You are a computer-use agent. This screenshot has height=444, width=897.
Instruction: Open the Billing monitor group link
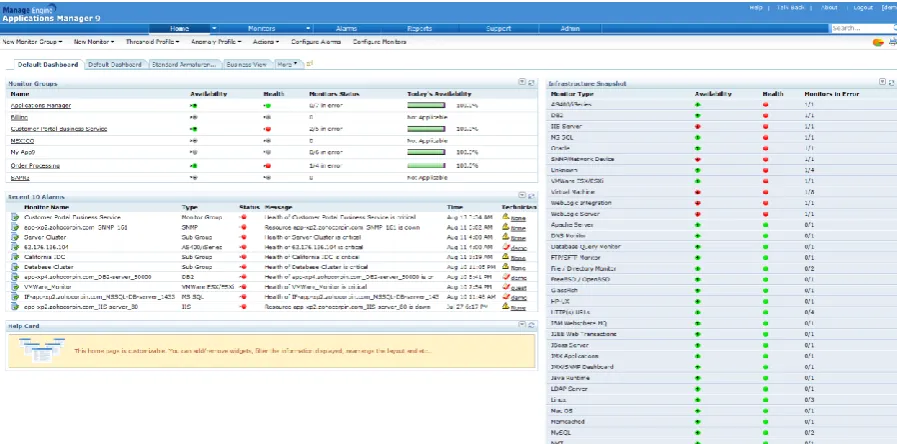click(19, 117)
